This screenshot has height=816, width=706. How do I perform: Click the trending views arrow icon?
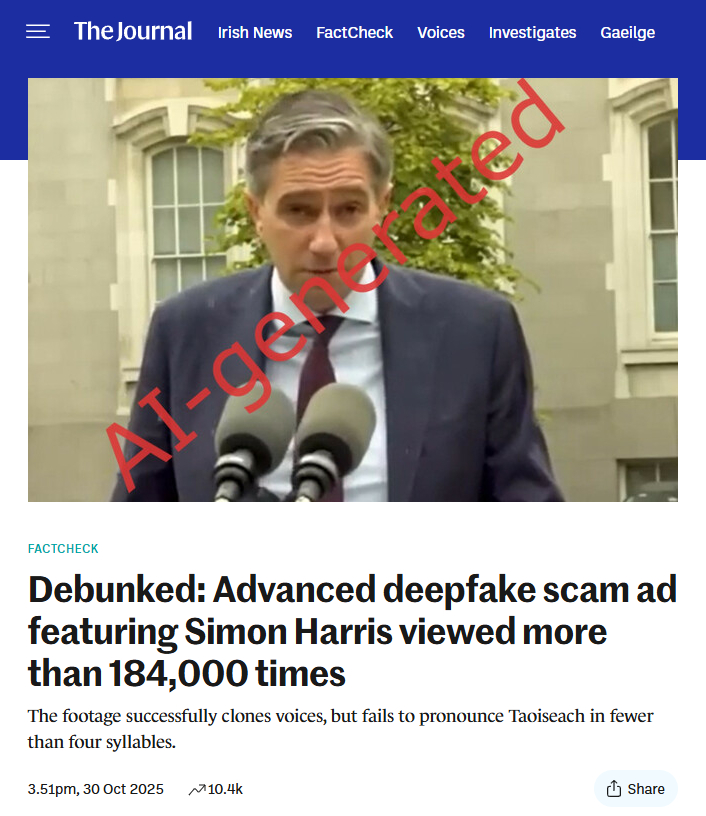197,789
